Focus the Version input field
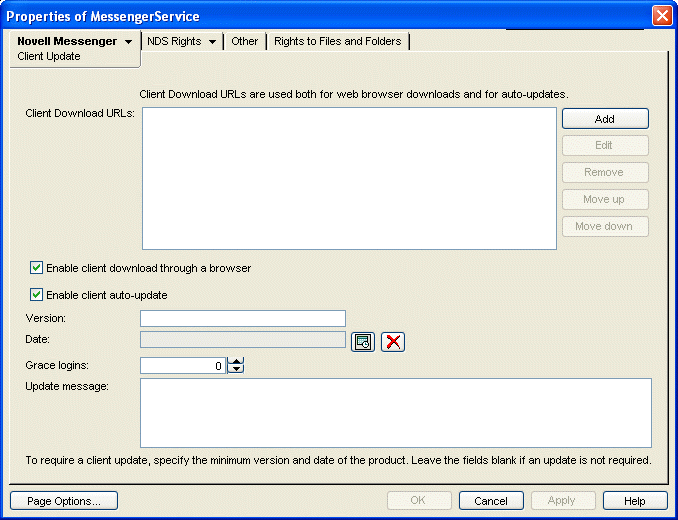The height and width of the screenshot is (520, 678). pyautogui.click(x=243, y=319)
